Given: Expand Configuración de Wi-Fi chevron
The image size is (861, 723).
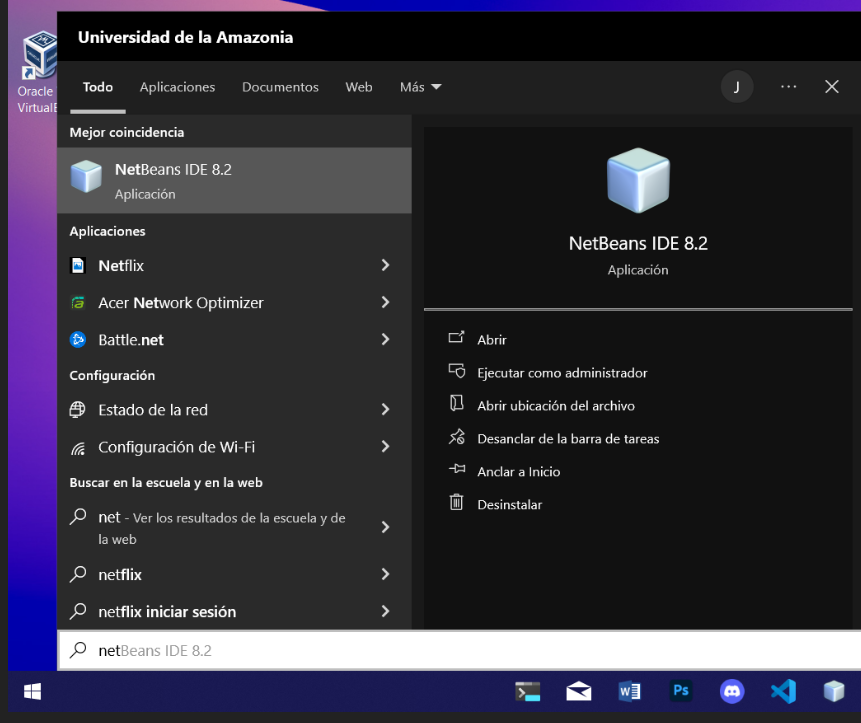Looking at the screenshot, I should coord(385,446).
